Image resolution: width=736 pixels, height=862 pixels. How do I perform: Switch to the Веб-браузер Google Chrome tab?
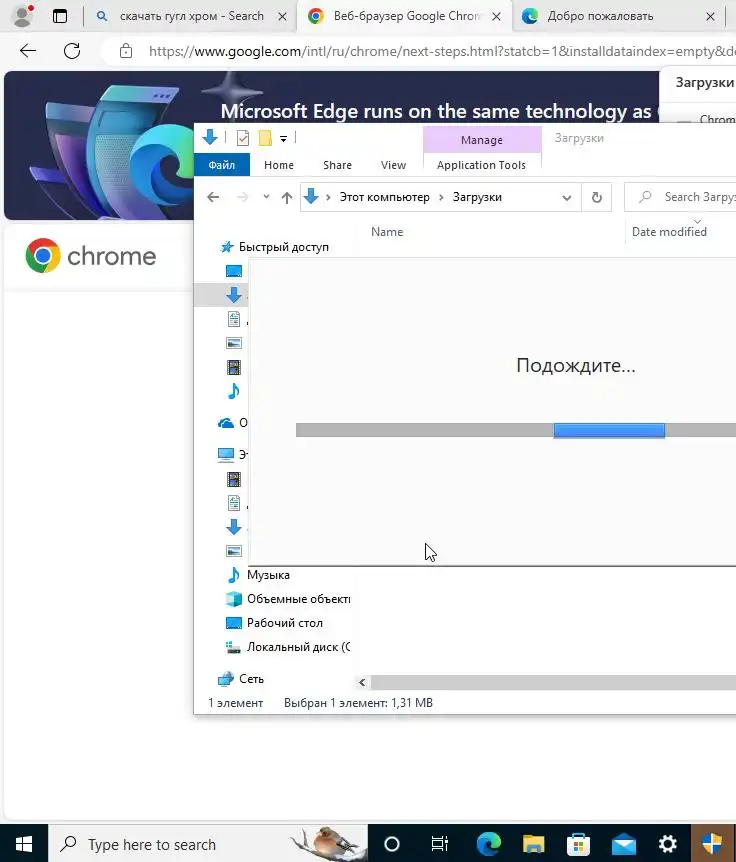click(x=406, y=16)
